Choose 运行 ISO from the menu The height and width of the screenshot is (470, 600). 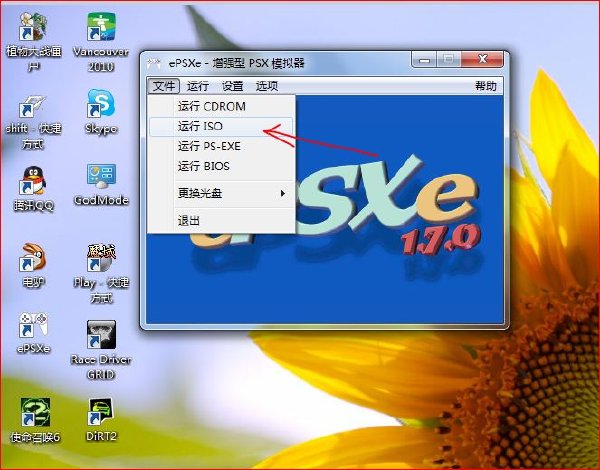click(221, 126)
